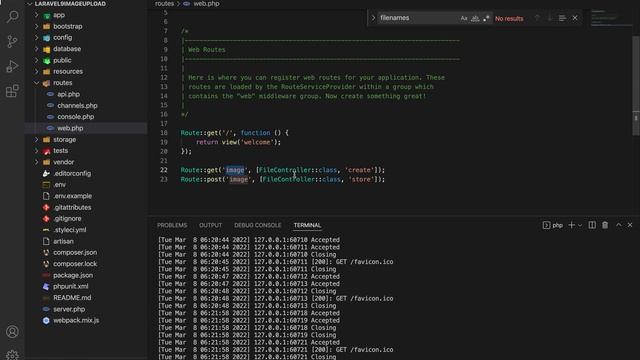The height and width of the screenshot is (360, 640).
Task: Kill terminal with trash icon
Action: (x=605, y=225)
